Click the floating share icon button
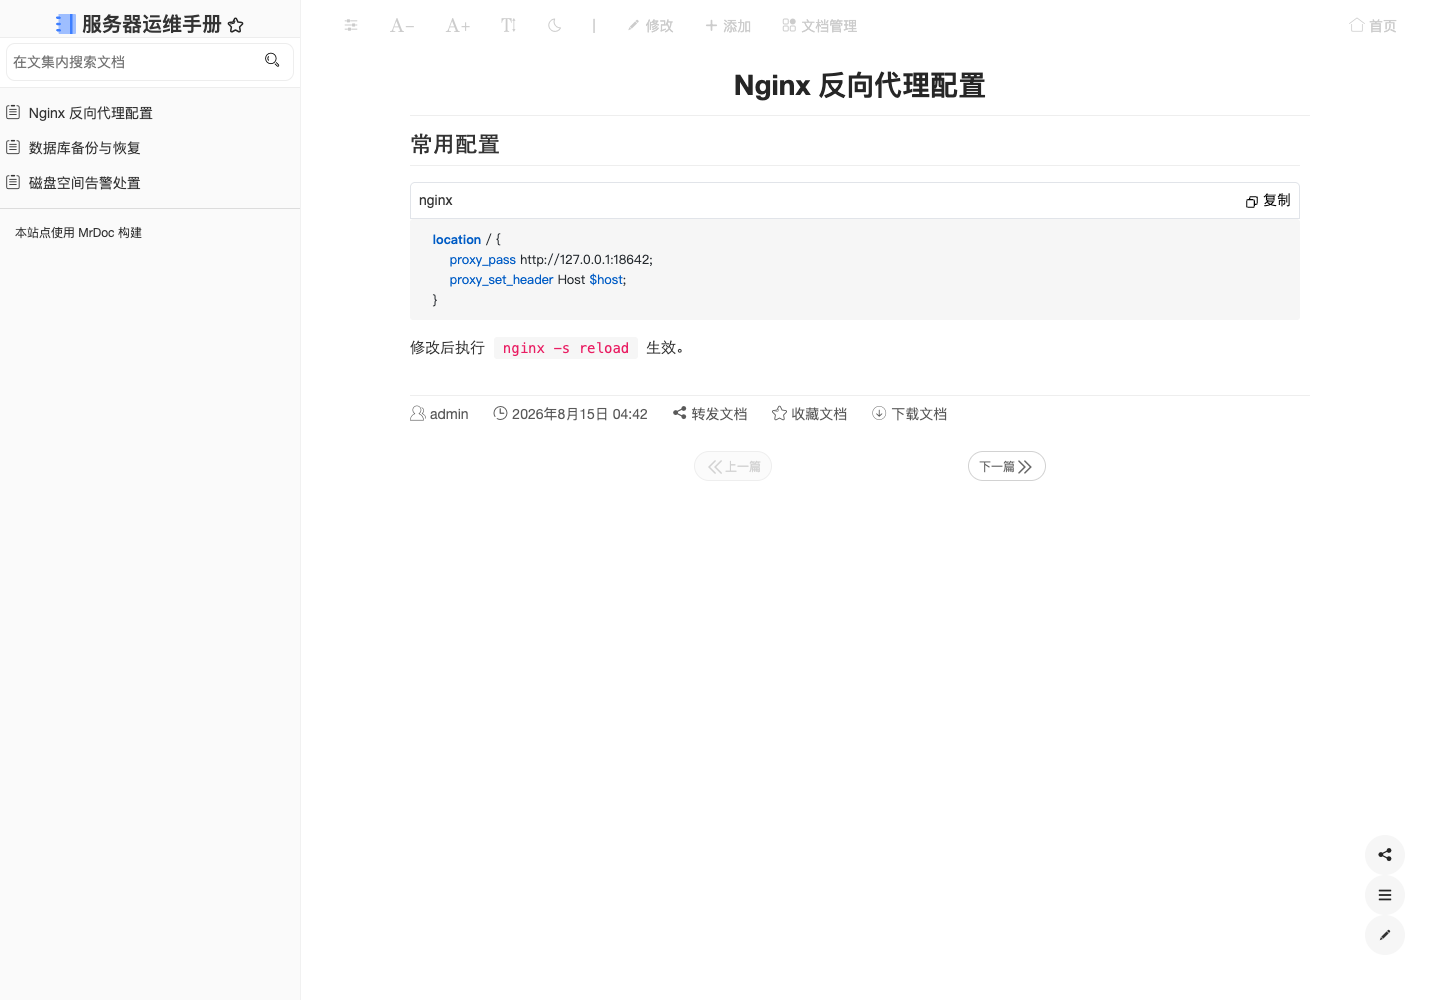Screen dimensions: 1440x1000 click(1385, 855)
